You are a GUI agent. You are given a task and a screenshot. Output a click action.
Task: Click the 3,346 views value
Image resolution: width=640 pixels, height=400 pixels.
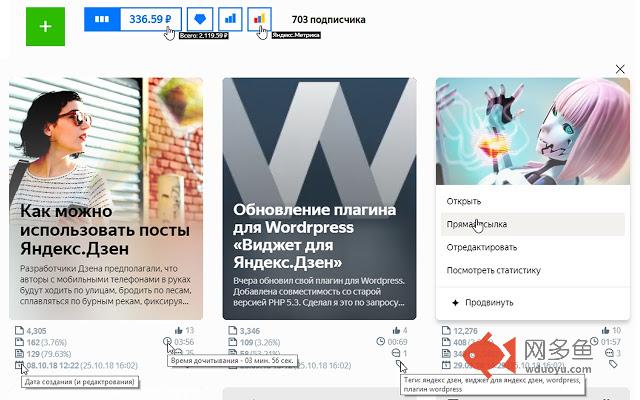[250, 331]
